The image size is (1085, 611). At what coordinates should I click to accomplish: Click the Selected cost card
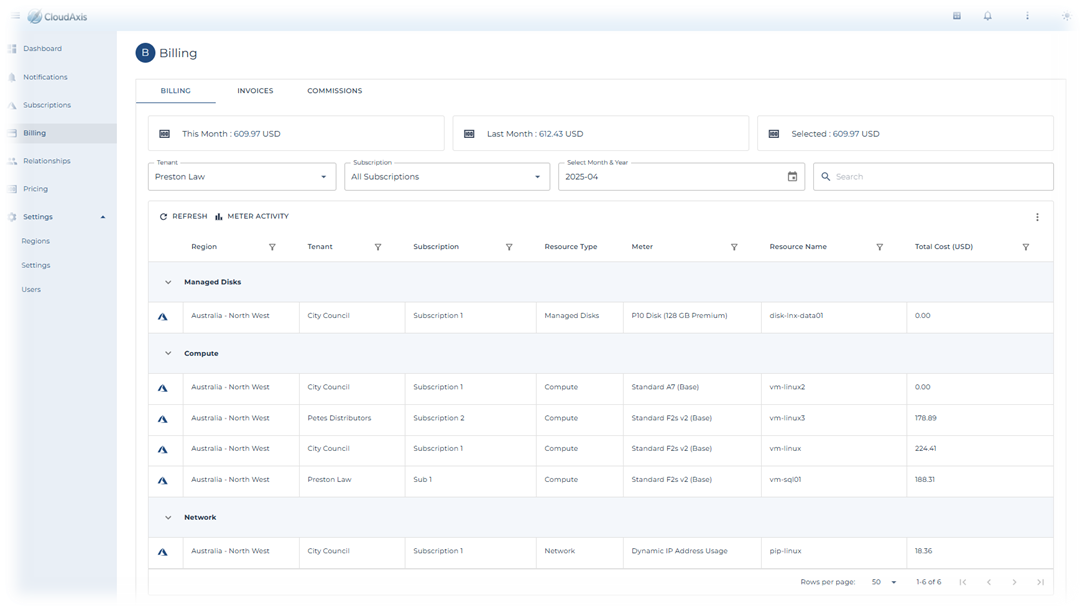tap(905, 134)
